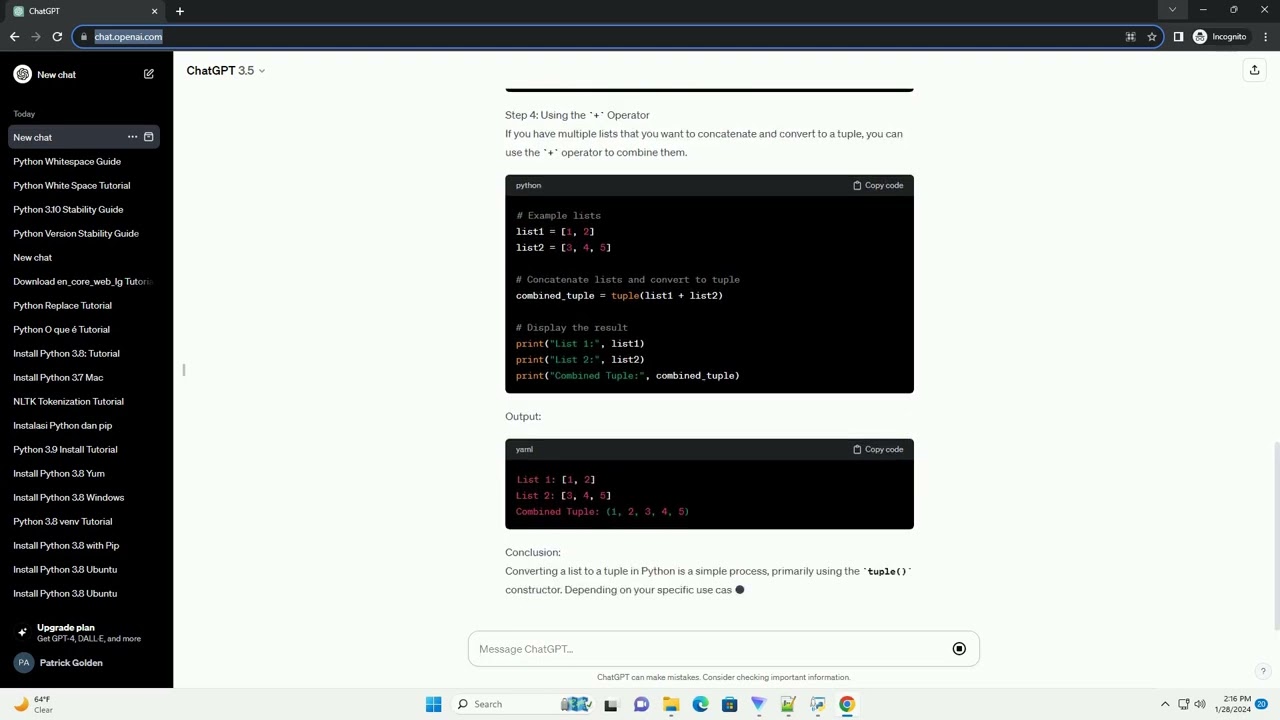
Task: Show hidden system tray icons
Action: point(1165,704)
